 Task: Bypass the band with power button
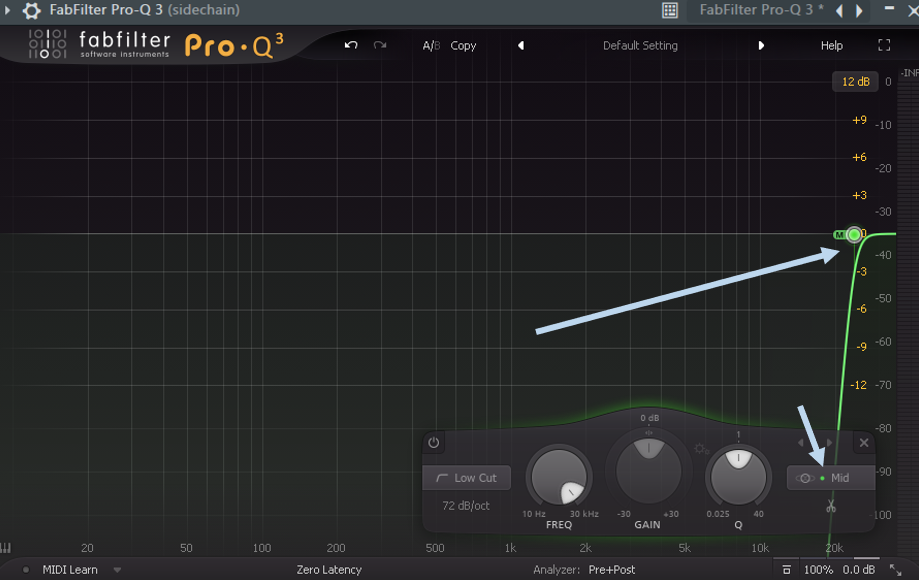pyautogui.click(x=433, y=442)
